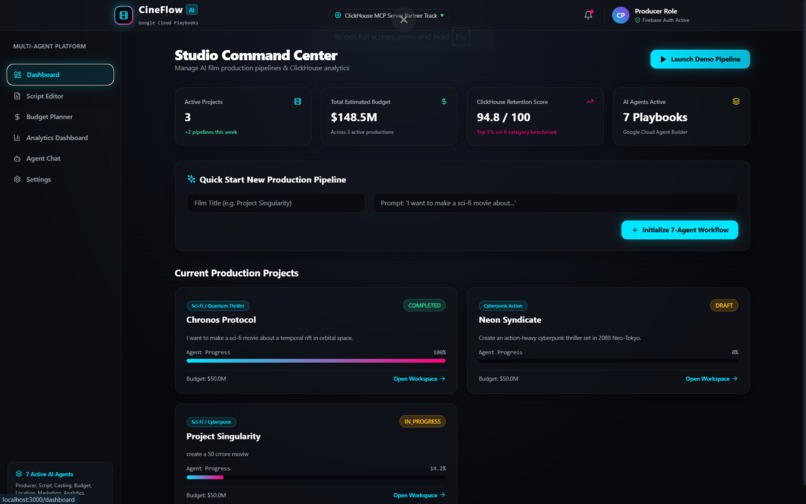The width and height of the screenshot is (806, 504).
Task: Click the Dashboard grid icon in sidebar
Action: (x=17, y=75)
